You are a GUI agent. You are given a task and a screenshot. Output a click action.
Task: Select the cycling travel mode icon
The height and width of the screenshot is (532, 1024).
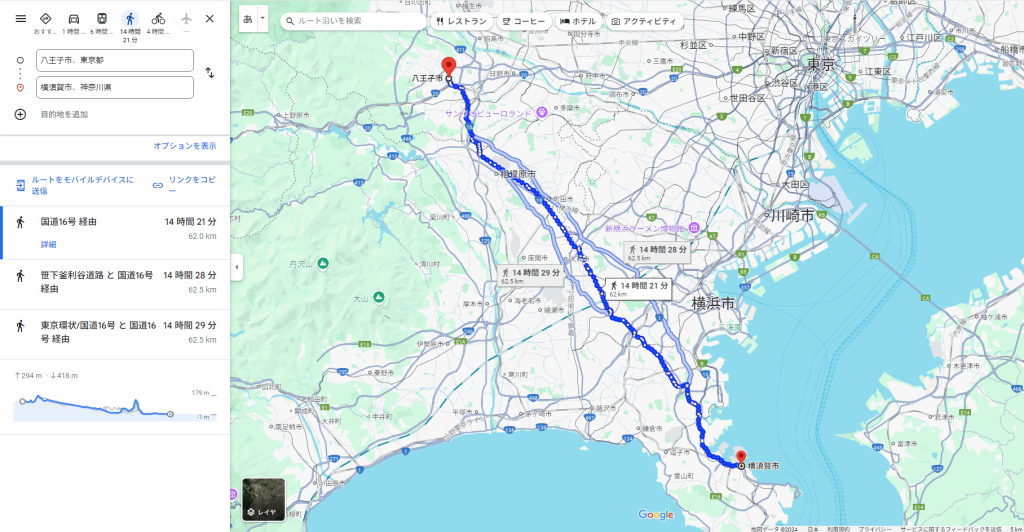(158, 19)
